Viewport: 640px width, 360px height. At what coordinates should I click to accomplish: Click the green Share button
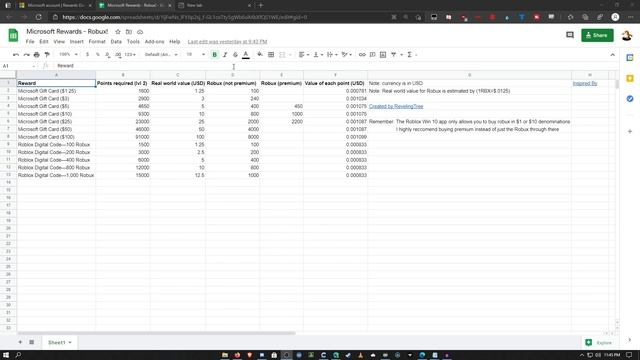(x=597, y=36)
